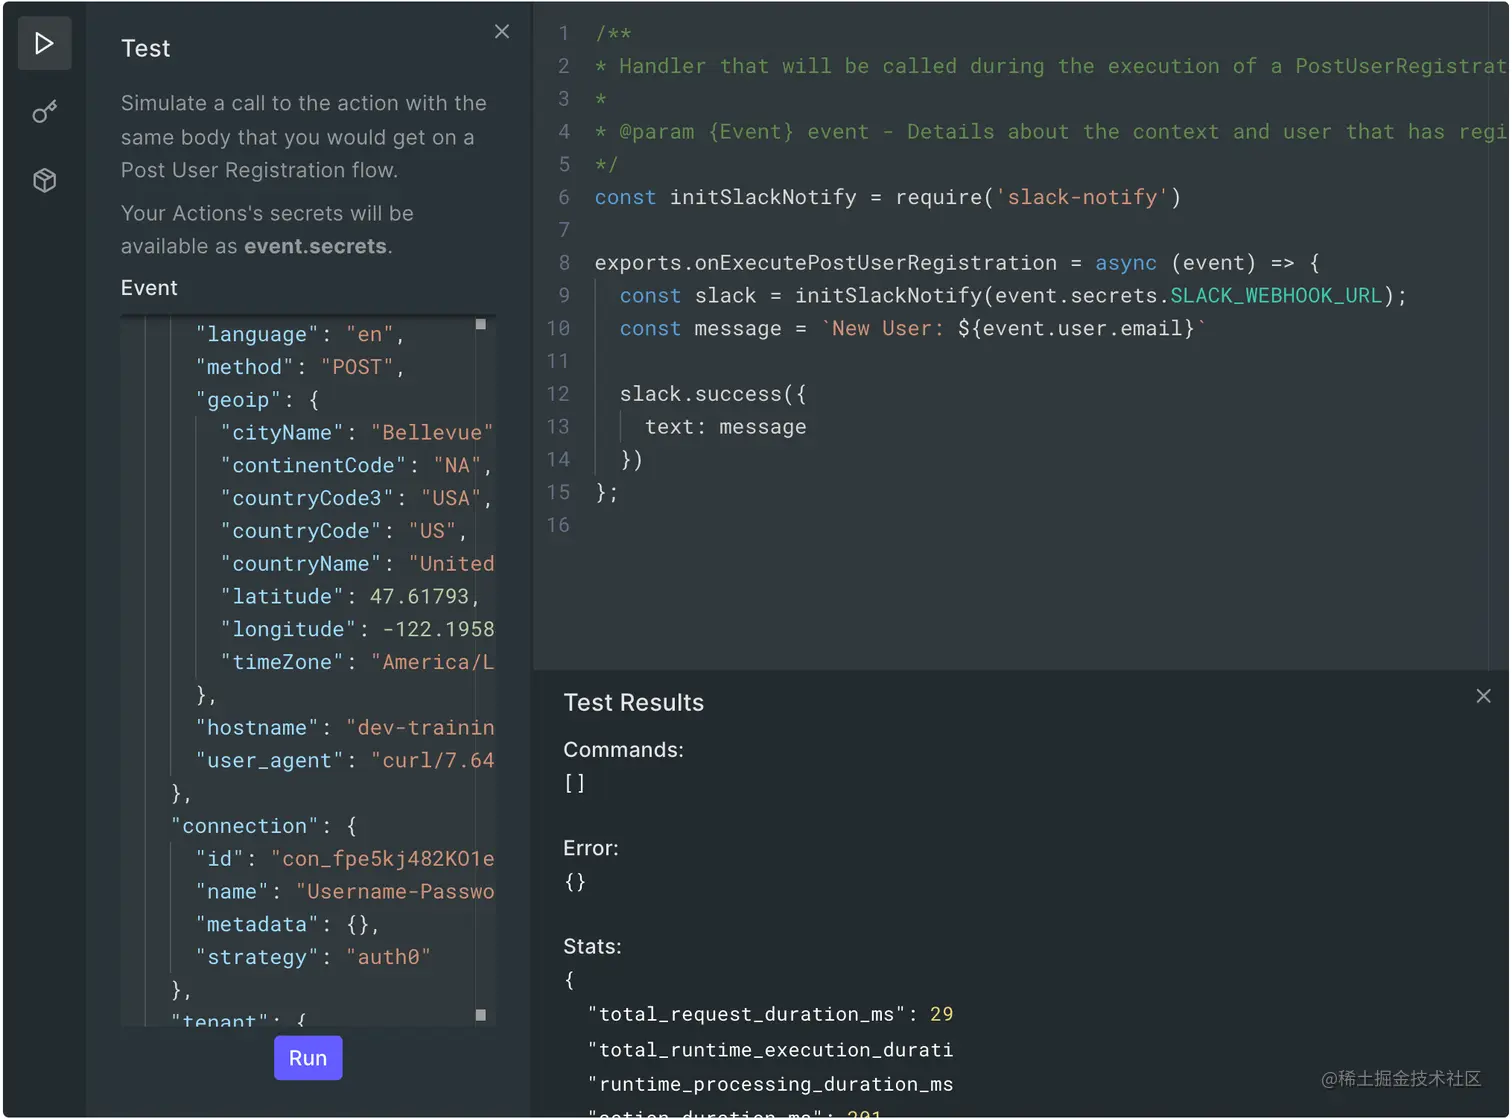Select the Test play icon in sidebar
This screenshot has height=1119, width=1512.
point(44,43)
